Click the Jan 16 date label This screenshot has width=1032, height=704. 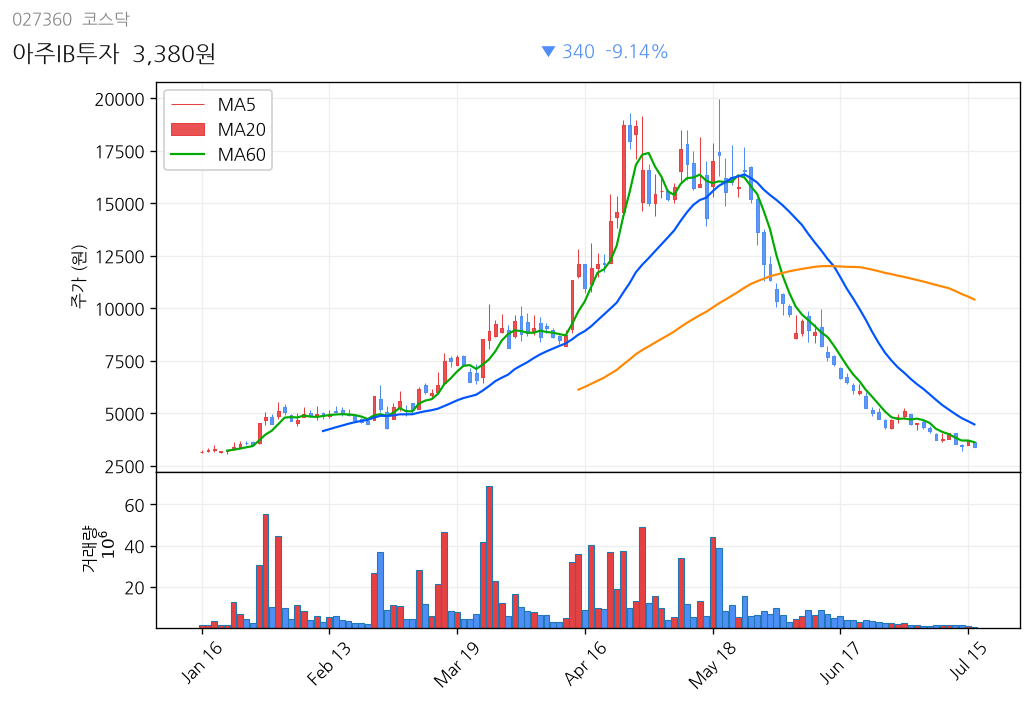[x=201, y=662]
